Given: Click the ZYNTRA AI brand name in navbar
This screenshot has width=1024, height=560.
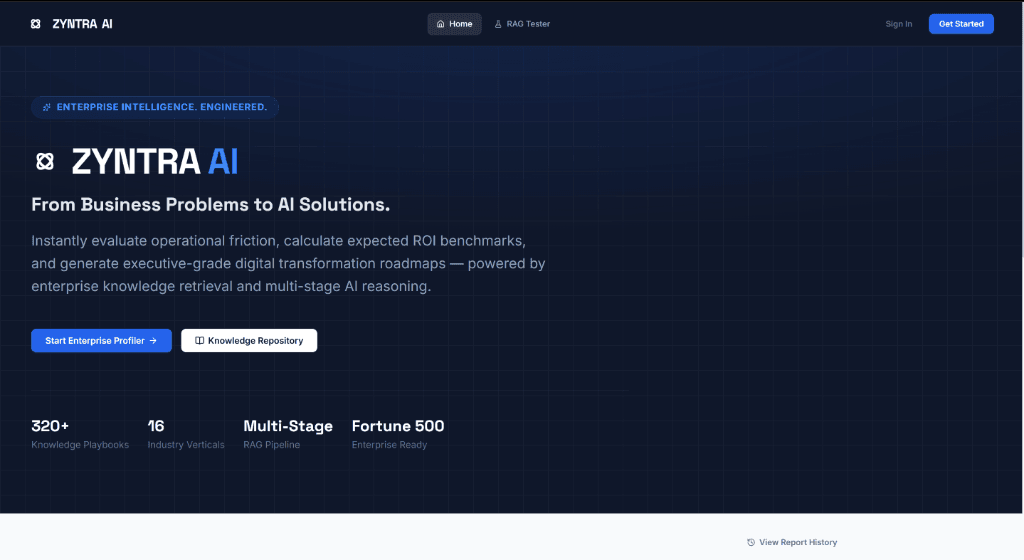Looking at the screenshot, I should [82, 24].
